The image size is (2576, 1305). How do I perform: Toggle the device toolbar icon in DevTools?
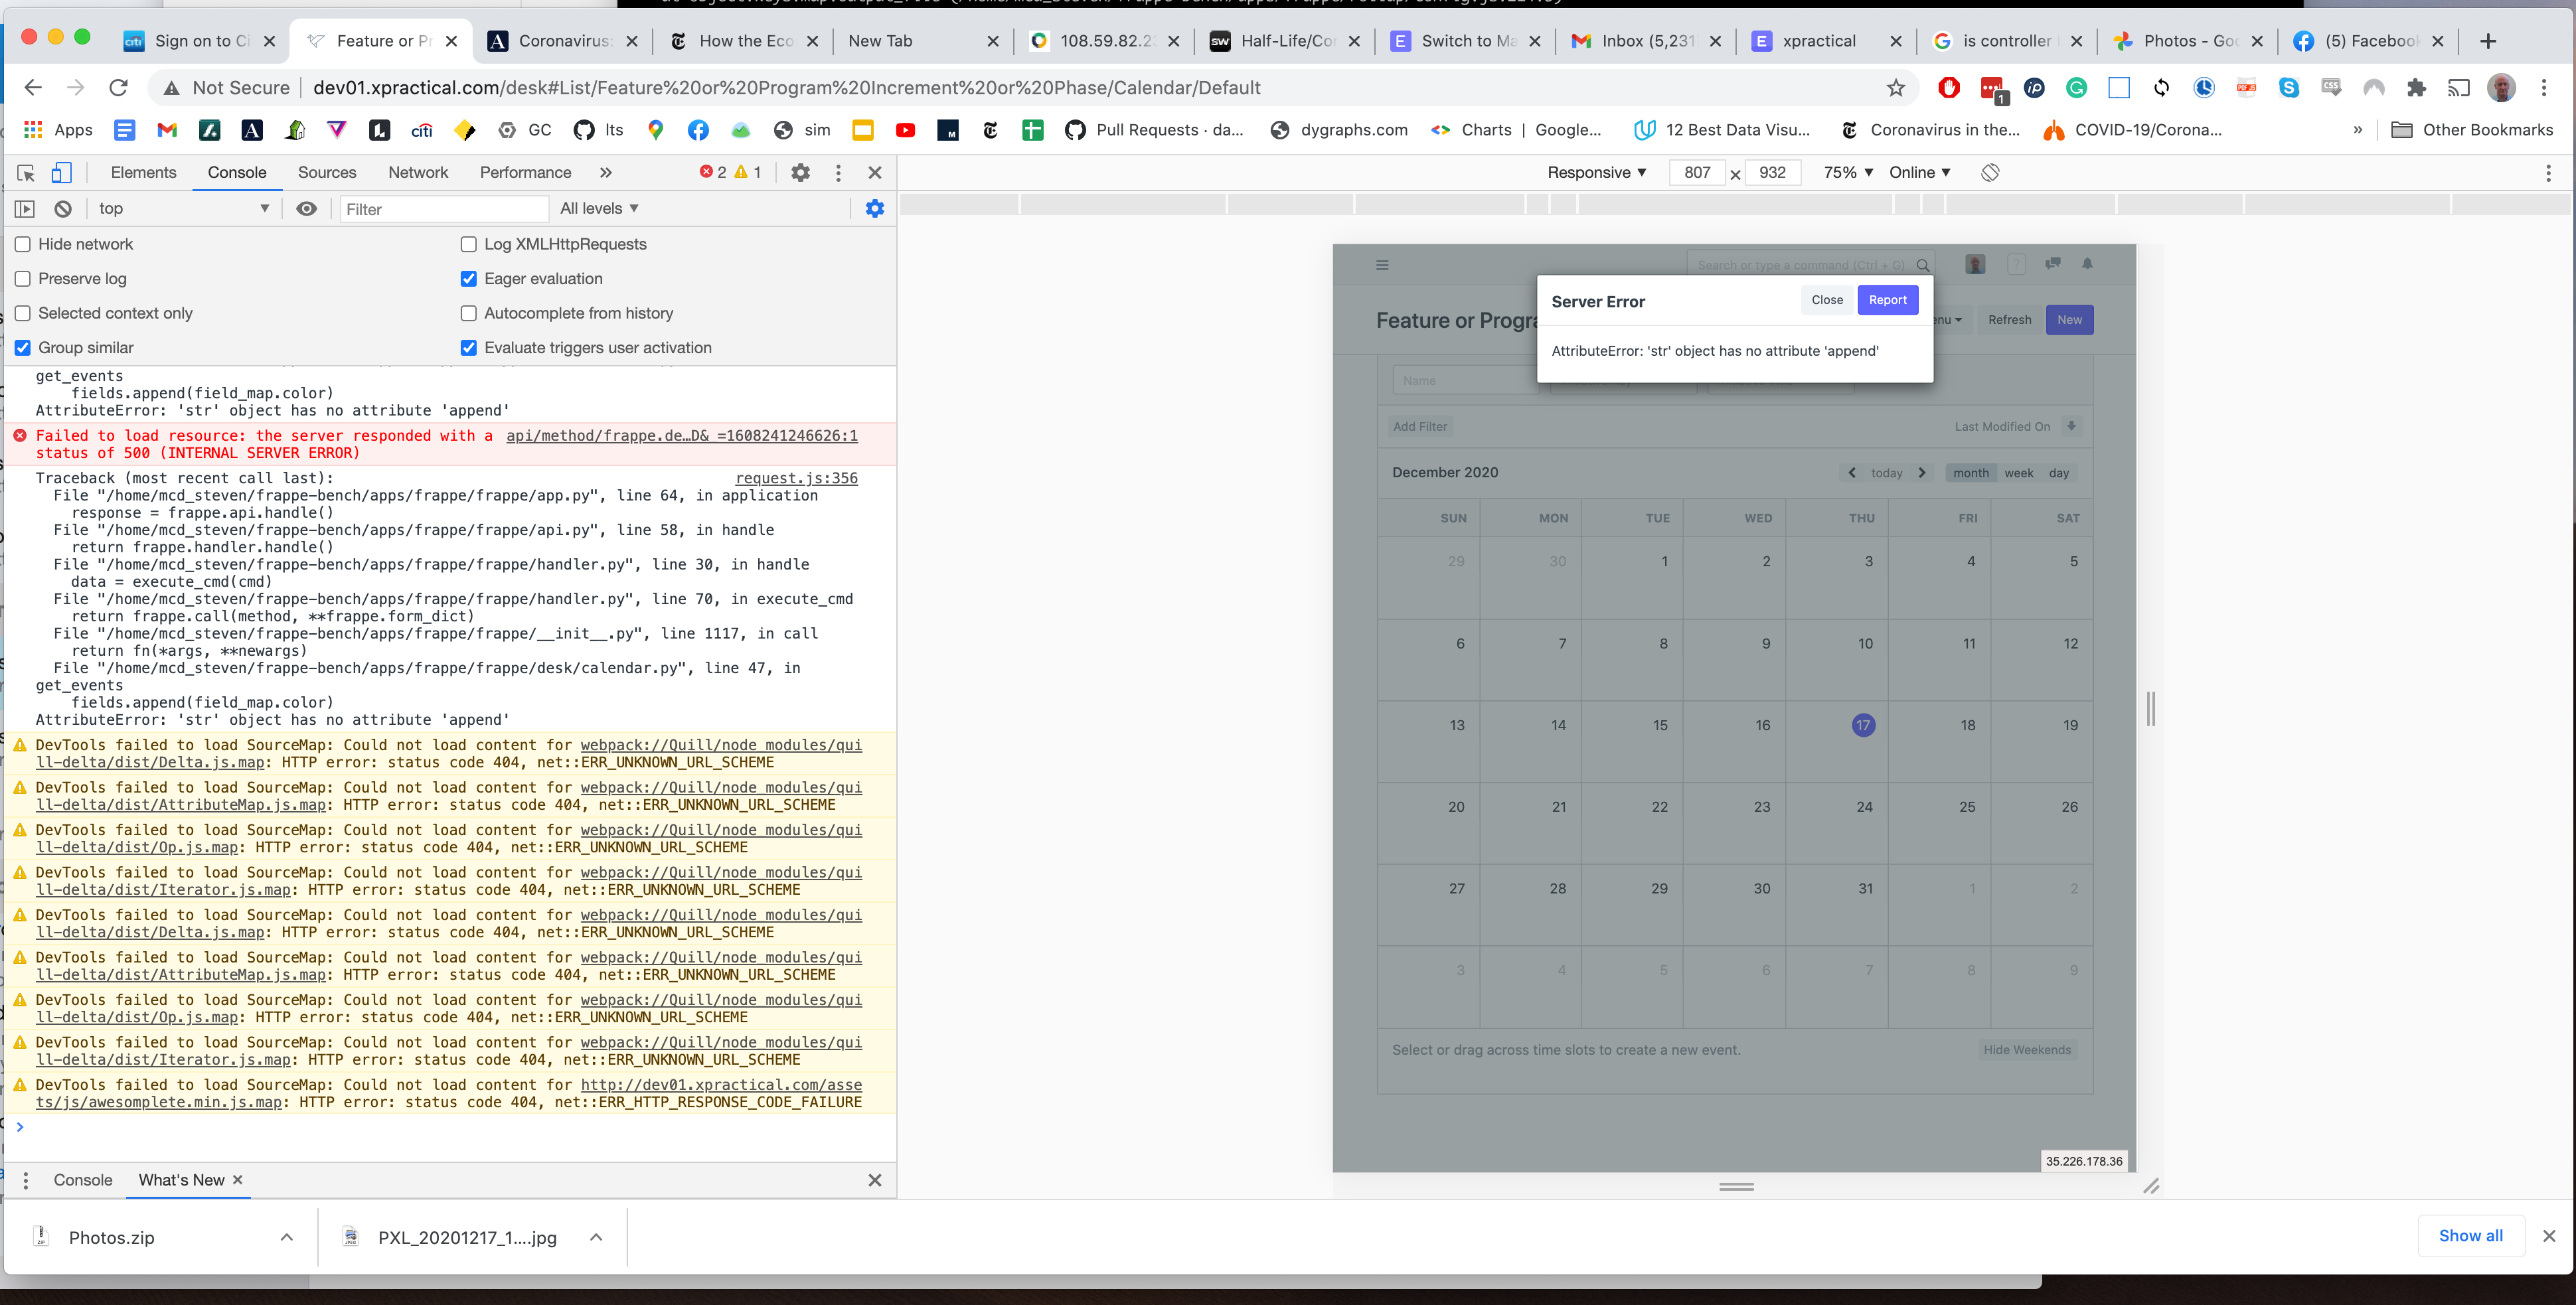pyautogui.click(x=61, y=172)
